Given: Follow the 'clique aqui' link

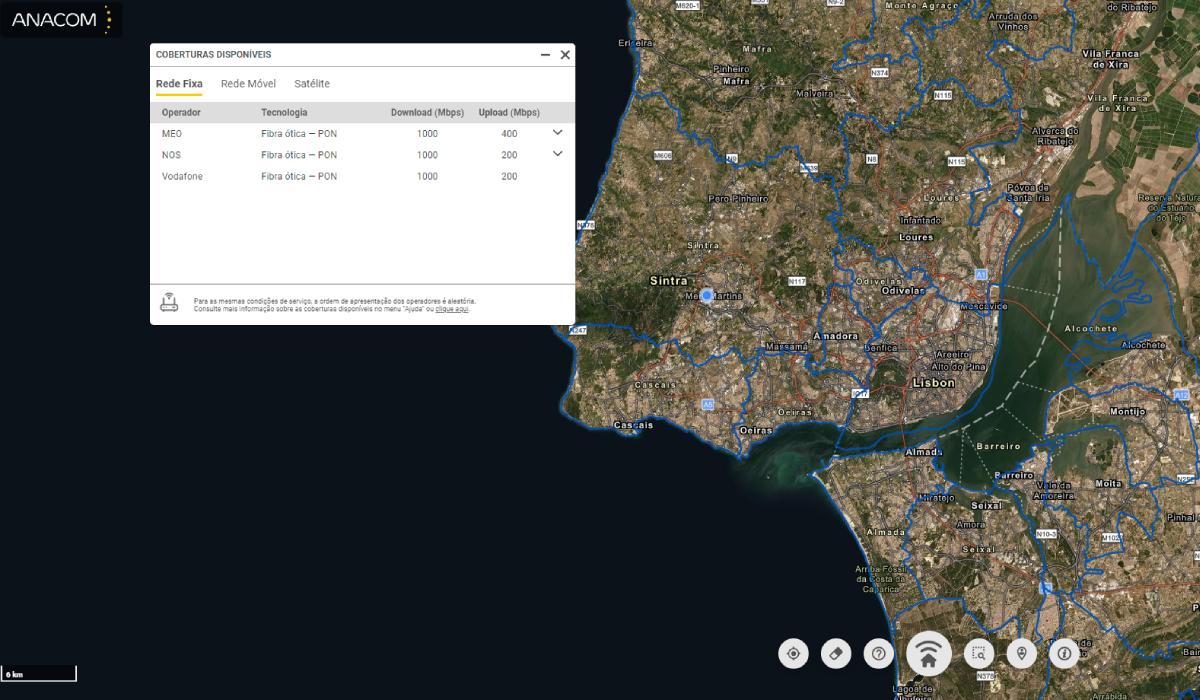Looking at the screenshot, I should coord(451,309).
